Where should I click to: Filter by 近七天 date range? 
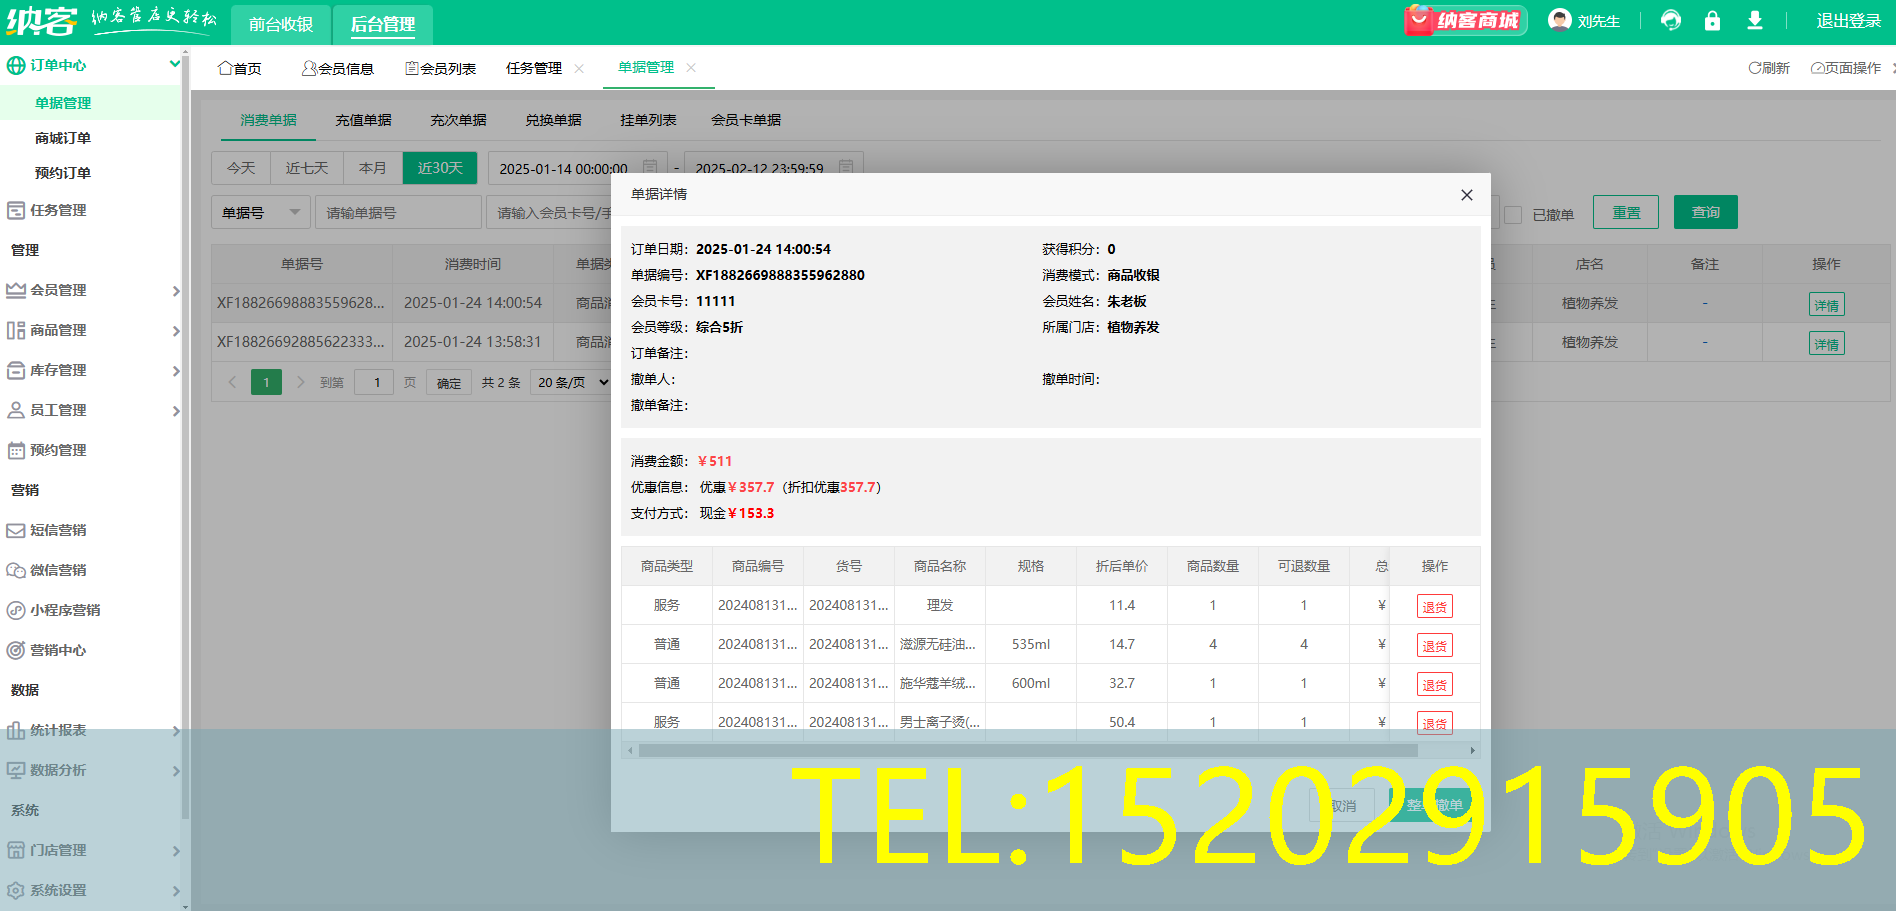coord(307,168)
